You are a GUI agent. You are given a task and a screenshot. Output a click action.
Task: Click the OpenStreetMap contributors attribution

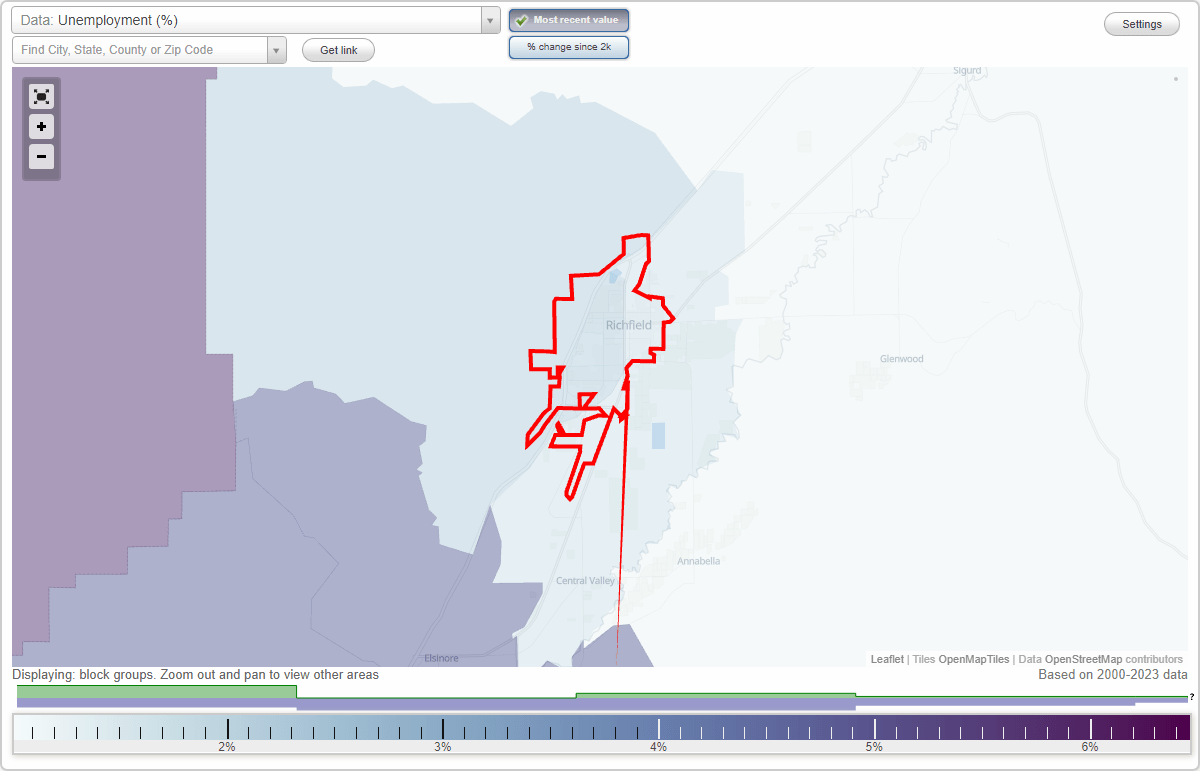click(x=1079, y=659)
